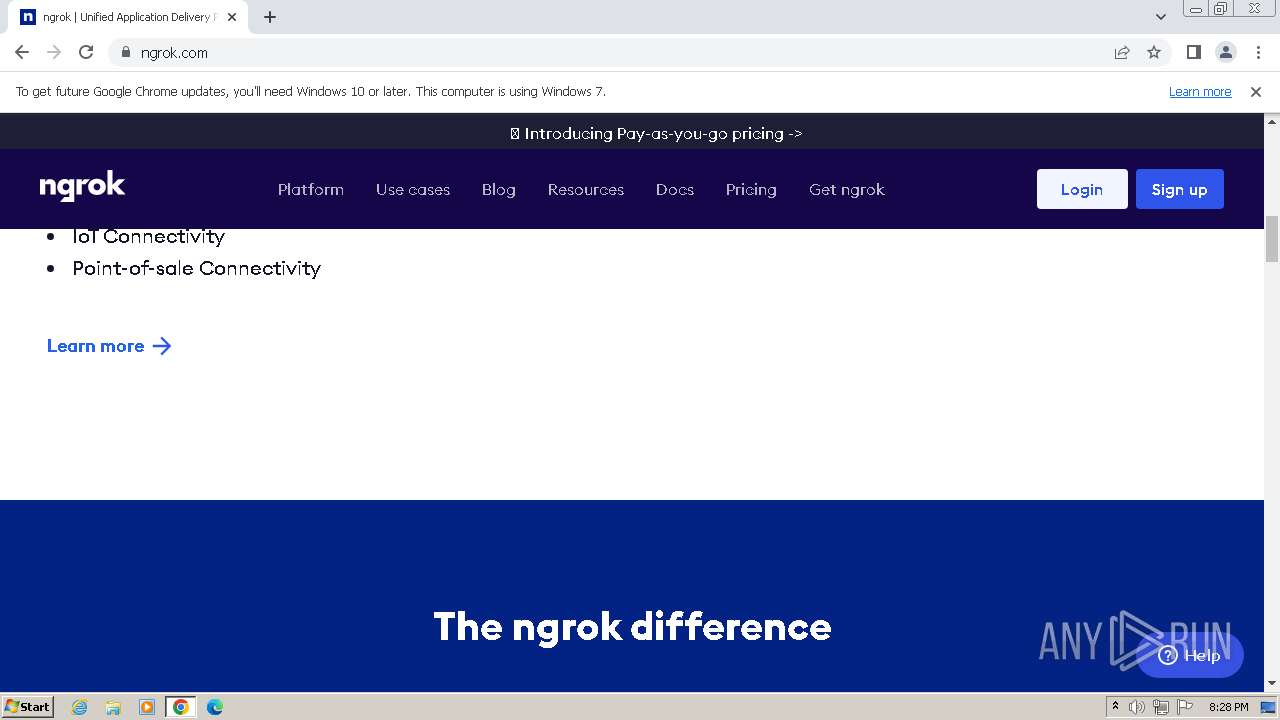Image resolution: width=1280 pixels, height=720 pixels.
Task: Open the Help chat widget
Action: [x=1190, y=655]
